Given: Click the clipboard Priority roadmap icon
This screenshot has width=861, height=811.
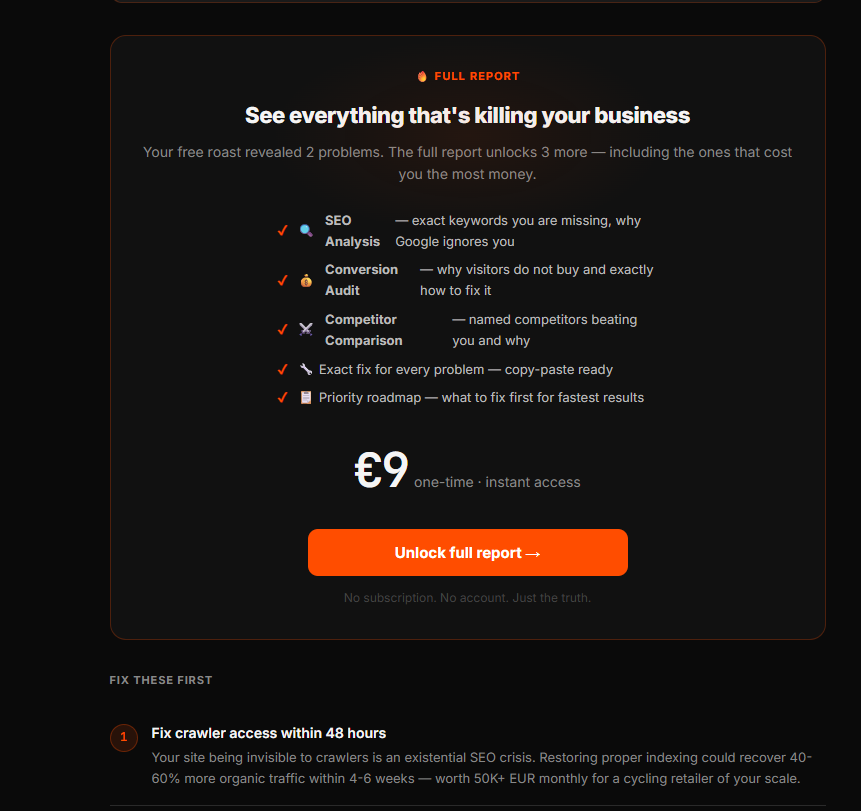Looking at the screenshot, I should (306, 398).
